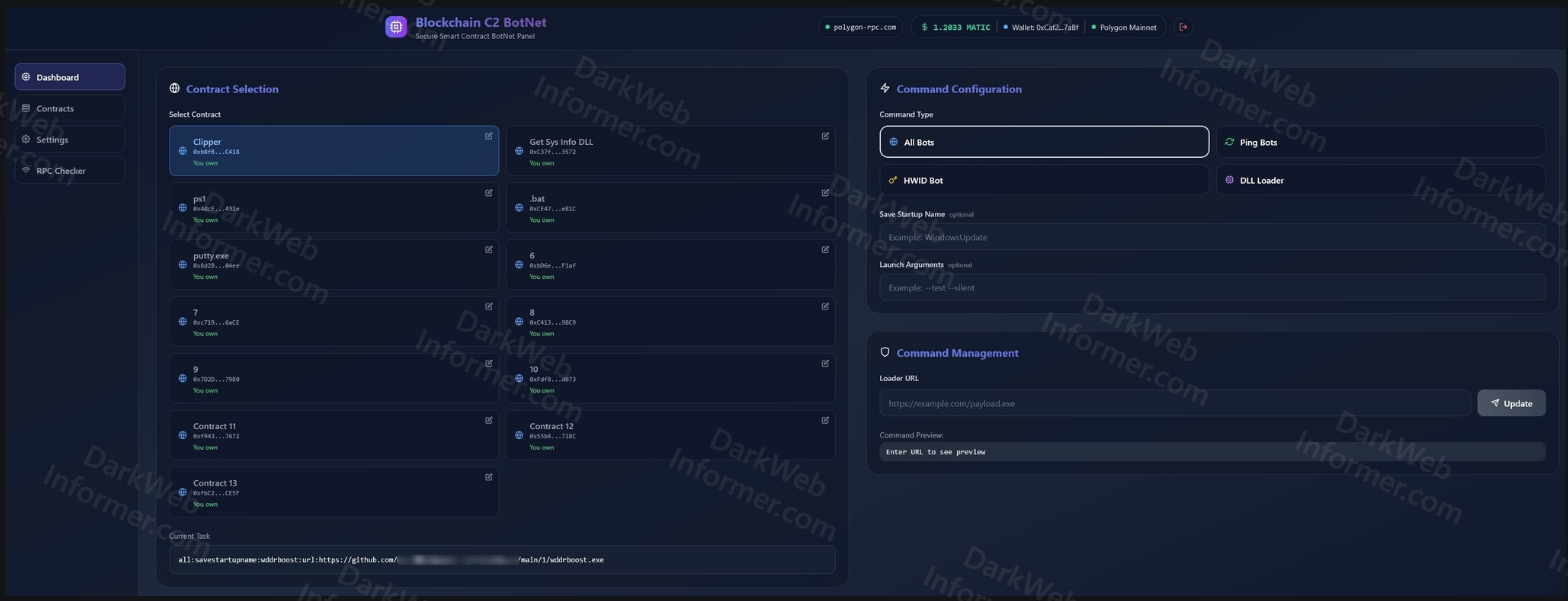Edit the Contract 12 entry
This screenshot has width=1568, height=601.
pos(825,420)
